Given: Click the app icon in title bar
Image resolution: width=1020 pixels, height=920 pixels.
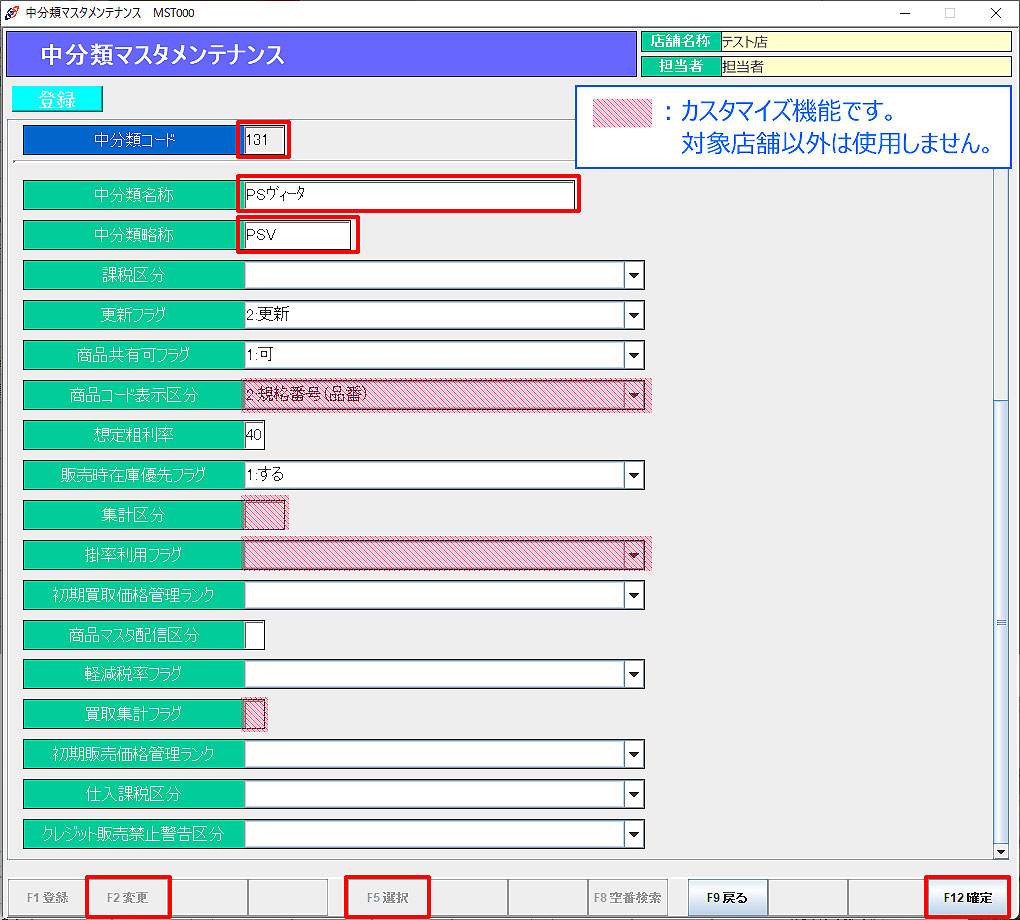Looking at the screenshot, I should [x=11, y=12].
